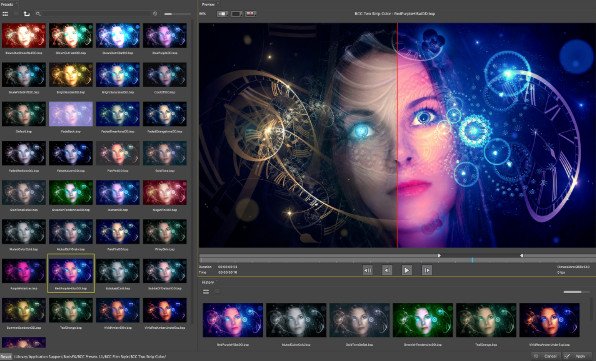Select the TealOrange preset in bottom row
This screenshot has width=596, height=361.
[71, 310]
